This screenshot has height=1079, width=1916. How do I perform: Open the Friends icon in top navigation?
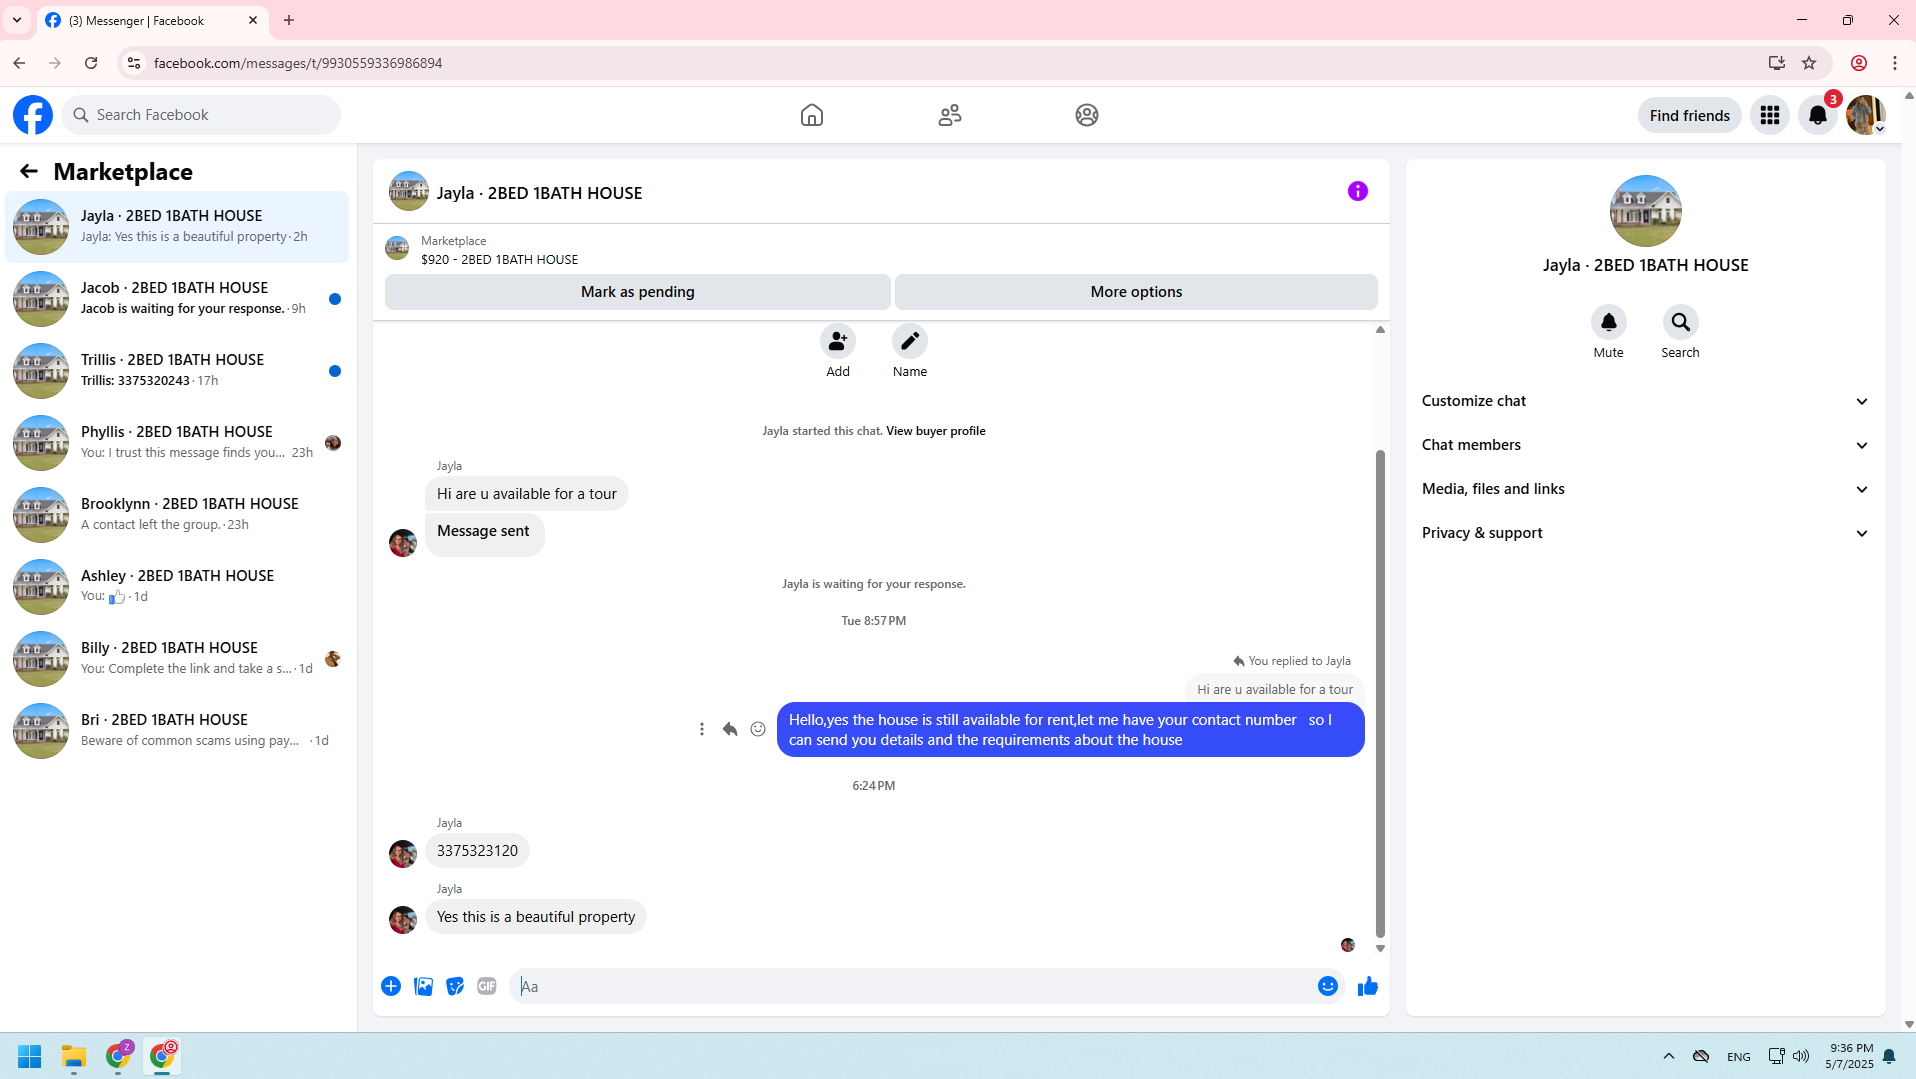click(x=950, y=115)
